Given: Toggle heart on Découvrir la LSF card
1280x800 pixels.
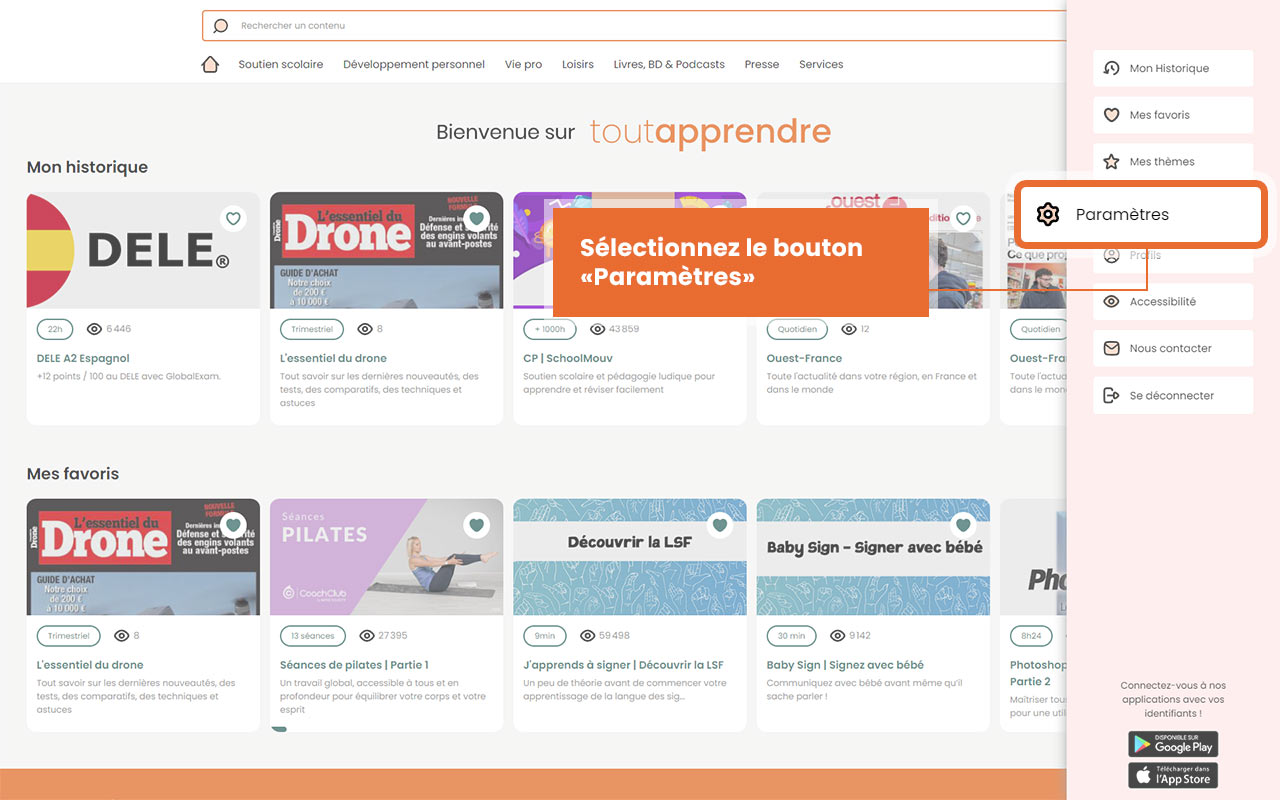Looking at the screenshot, I should coord(720,525).
